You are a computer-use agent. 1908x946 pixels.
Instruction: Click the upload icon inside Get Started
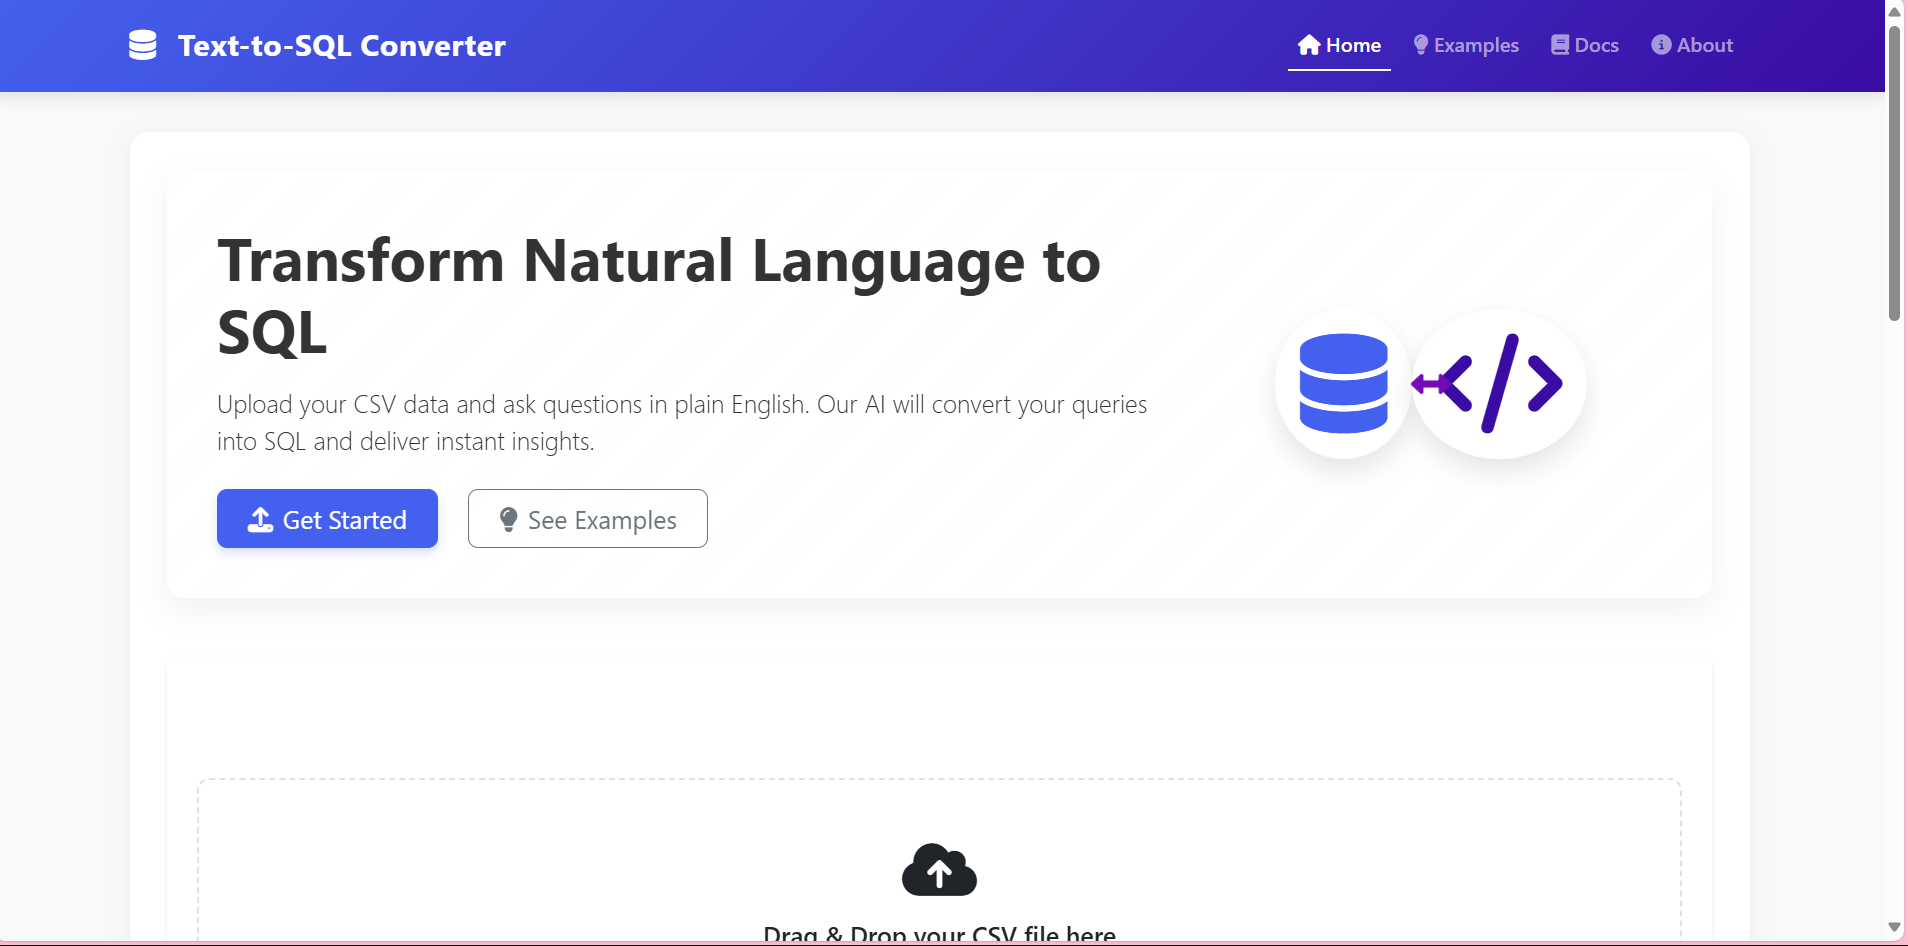tap(260, 520)
